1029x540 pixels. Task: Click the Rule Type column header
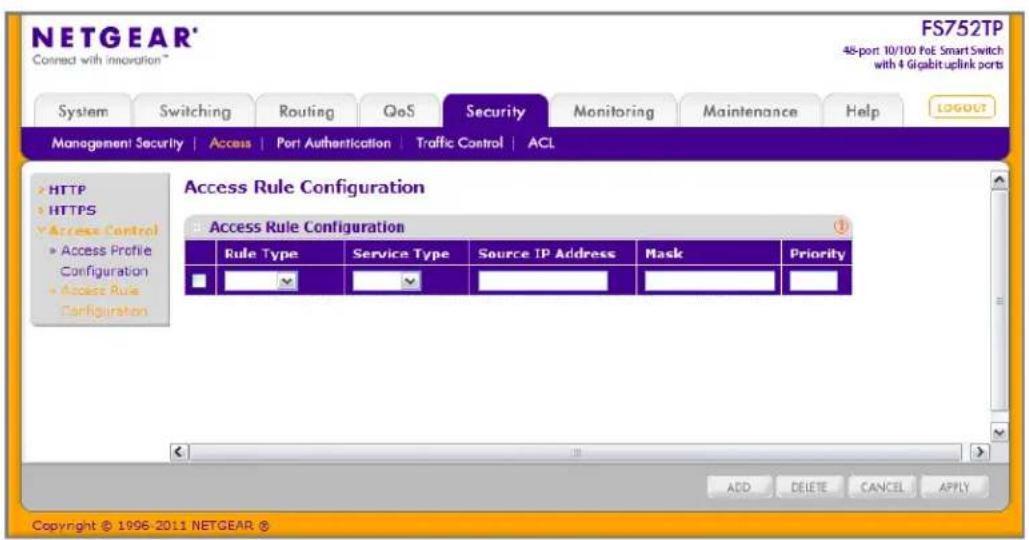click(261, 254)
